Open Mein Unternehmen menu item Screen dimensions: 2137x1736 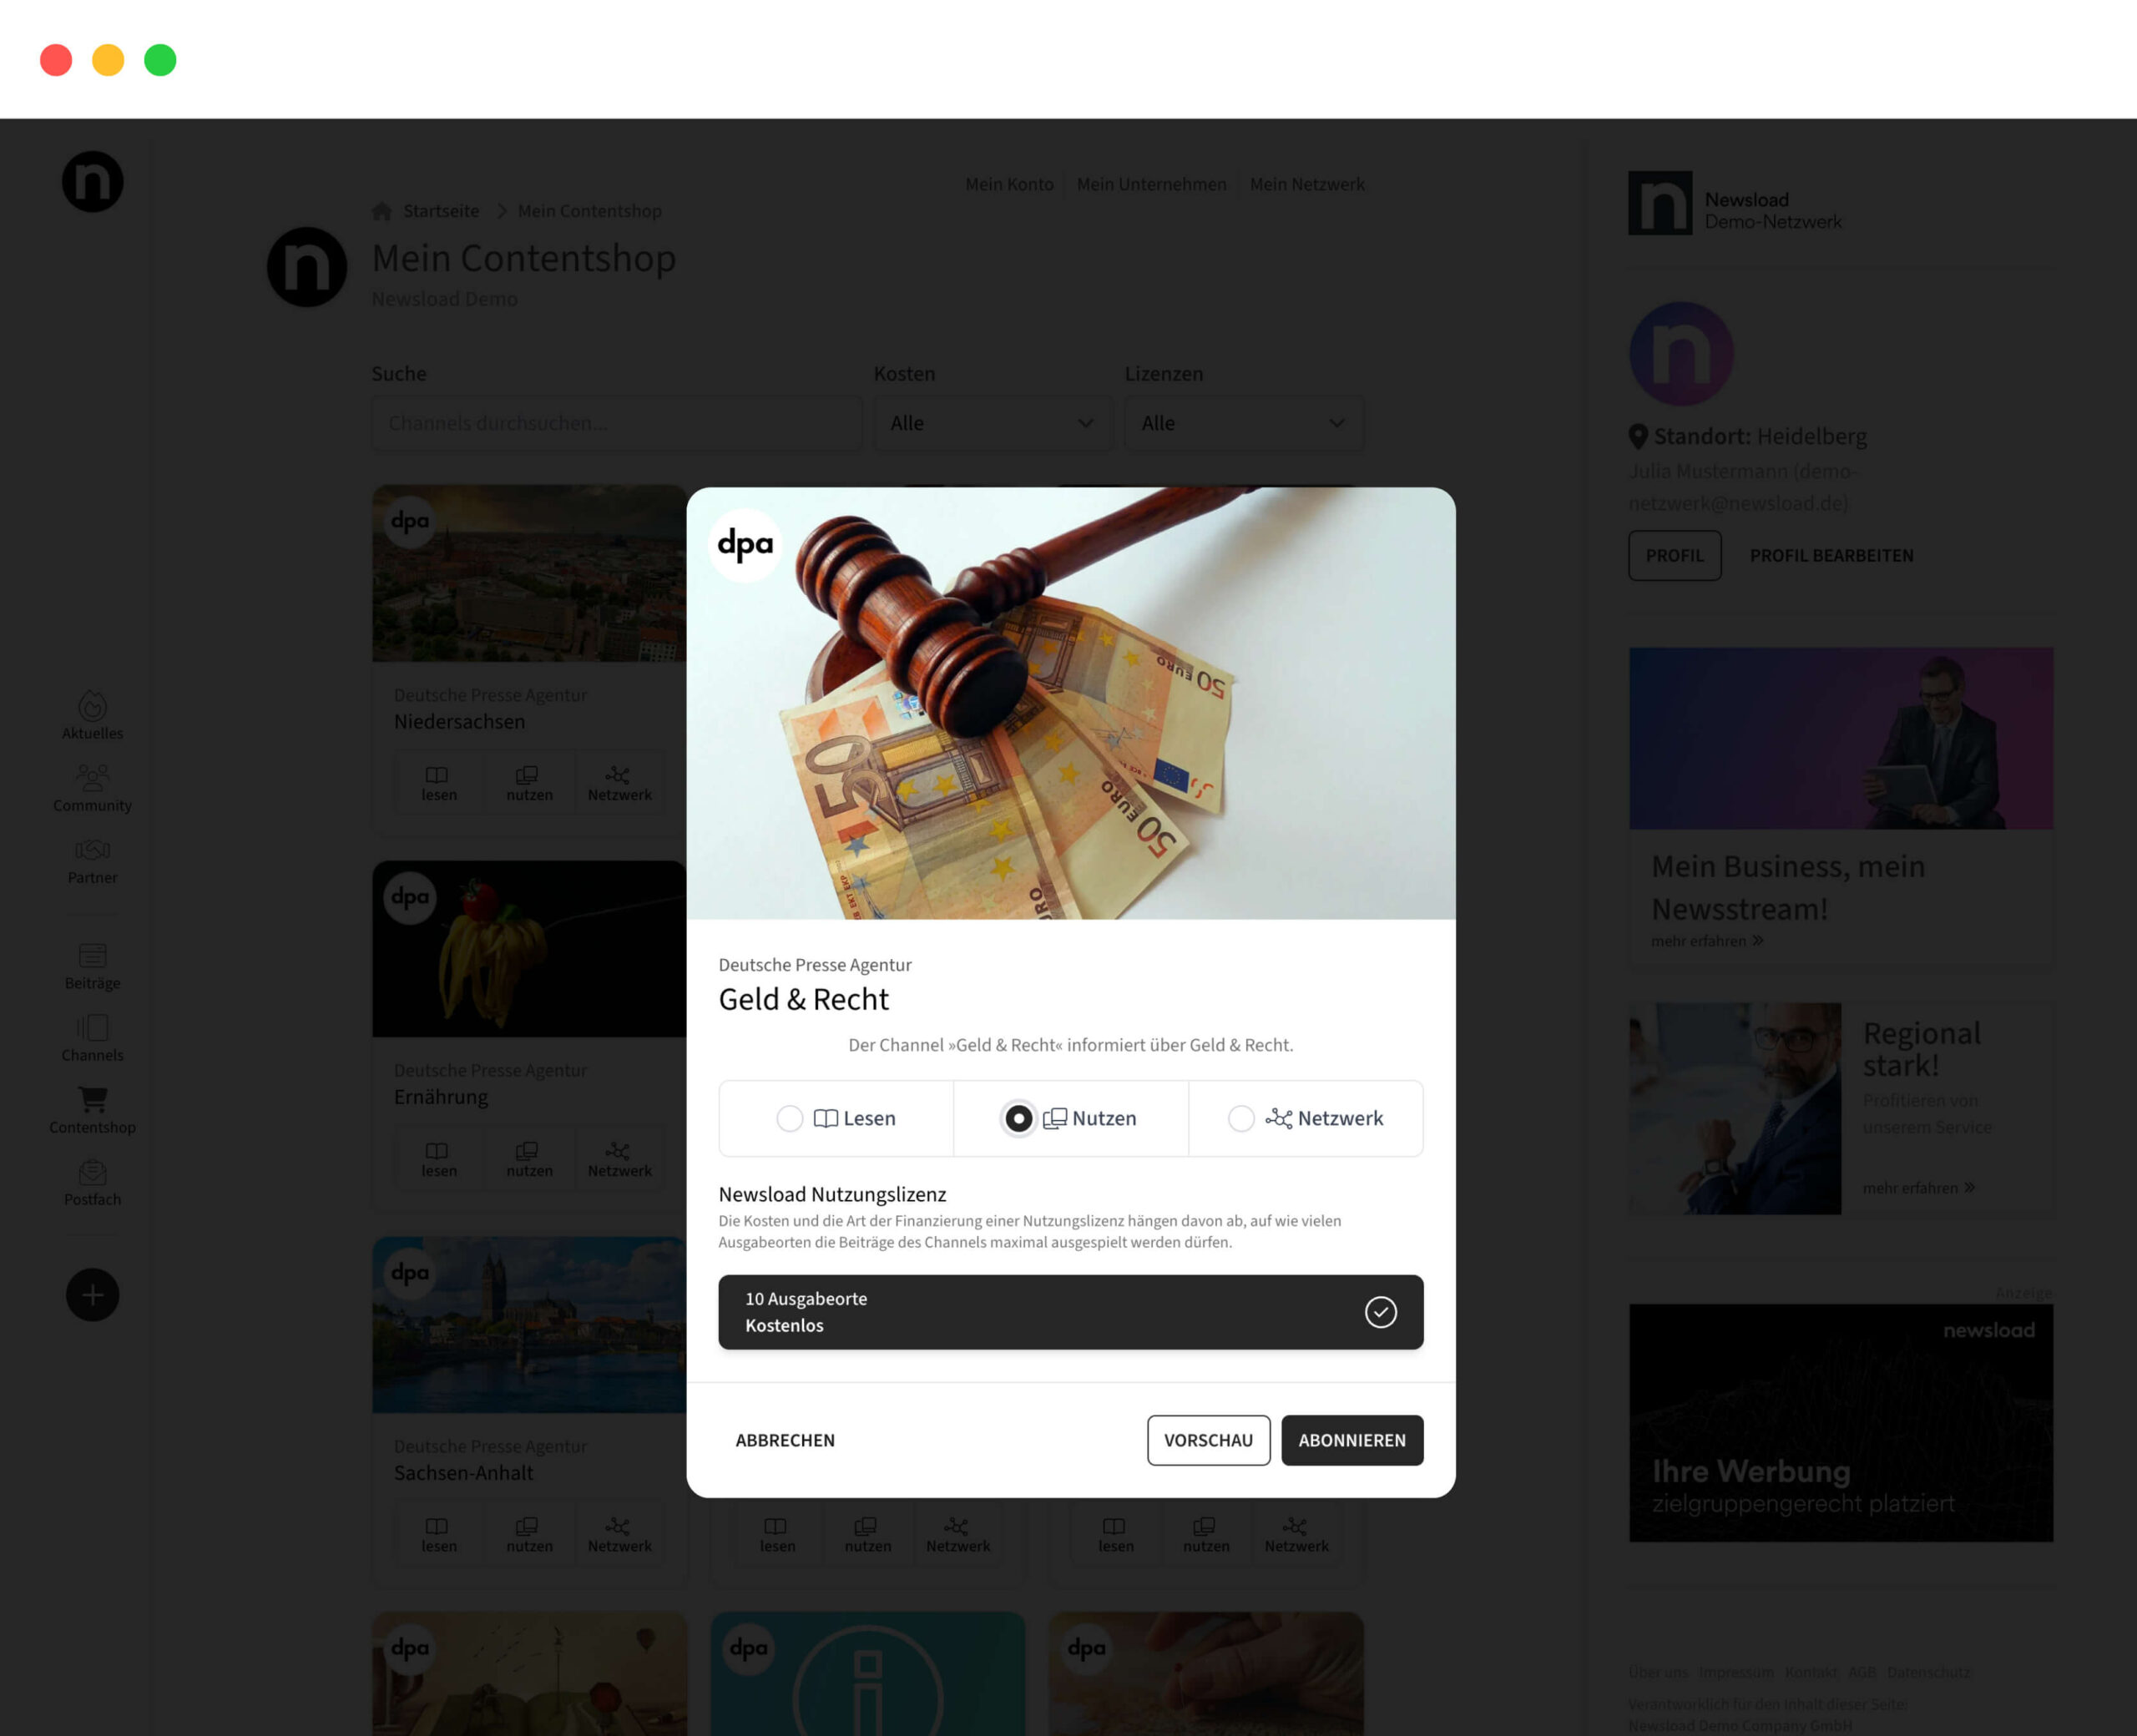tap(1150, 184)
